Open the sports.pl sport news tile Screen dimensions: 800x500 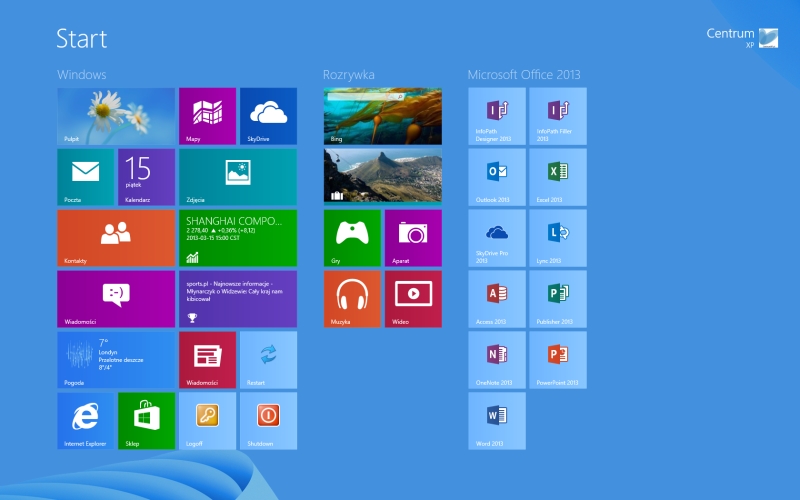[x=238, y=299]
